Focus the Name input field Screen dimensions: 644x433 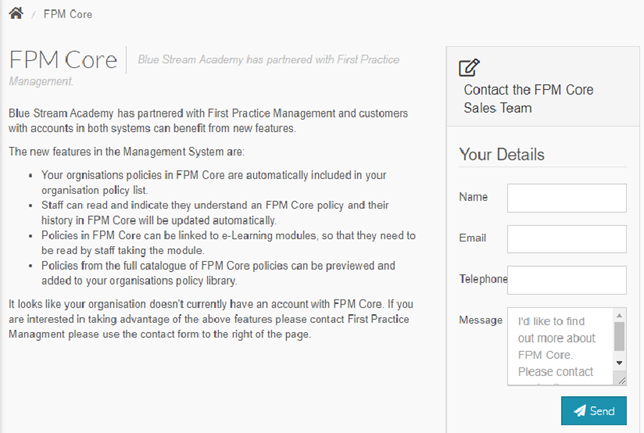click(566, 198)
